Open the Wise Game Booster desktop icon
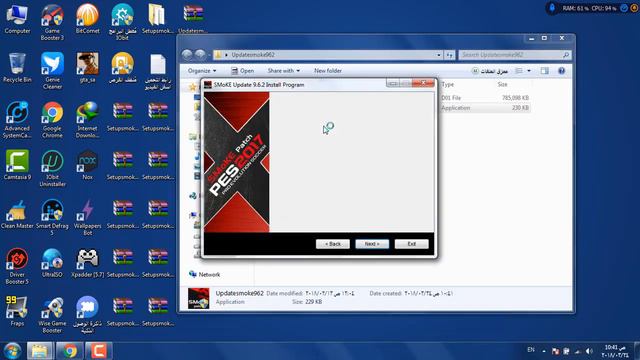The image size is (640, 360). (52, 314)
